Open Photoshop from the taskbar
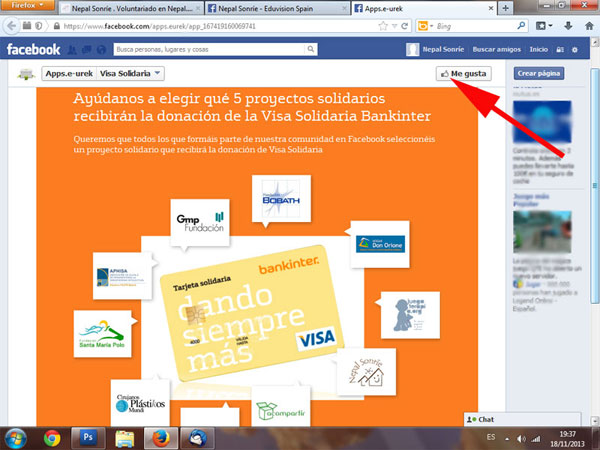The width and height of the screenshot is (600, 450). tap(88, 438)
